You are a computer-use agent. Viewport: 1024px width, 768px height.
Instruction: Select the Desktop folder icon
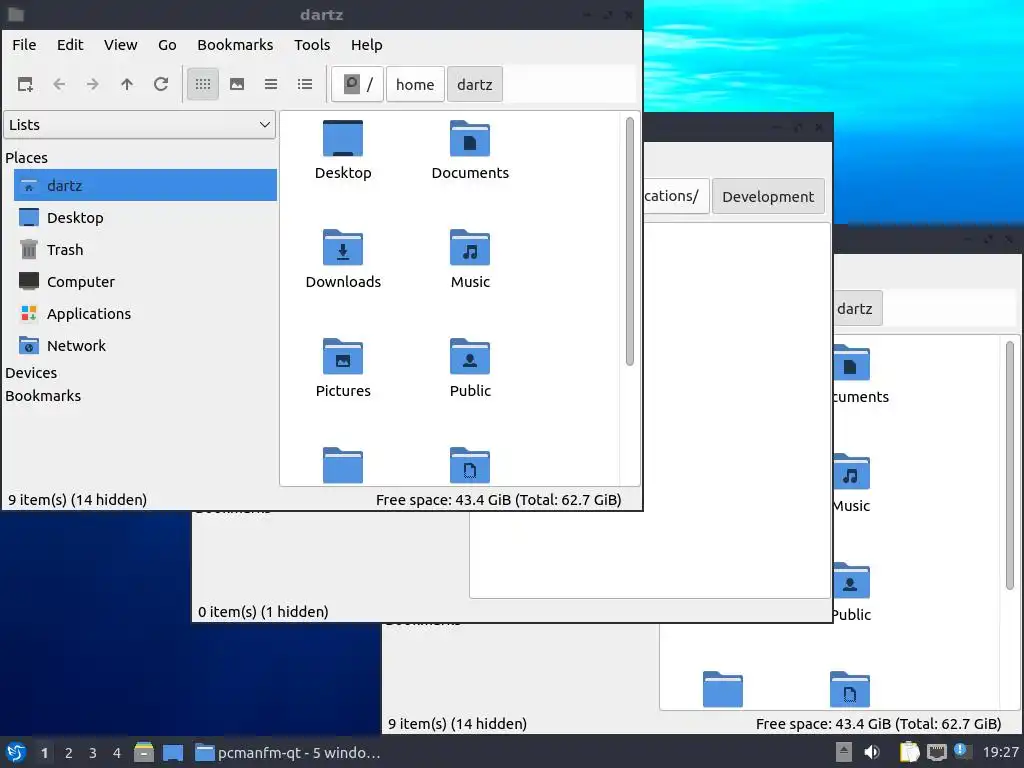coord(343,150)
